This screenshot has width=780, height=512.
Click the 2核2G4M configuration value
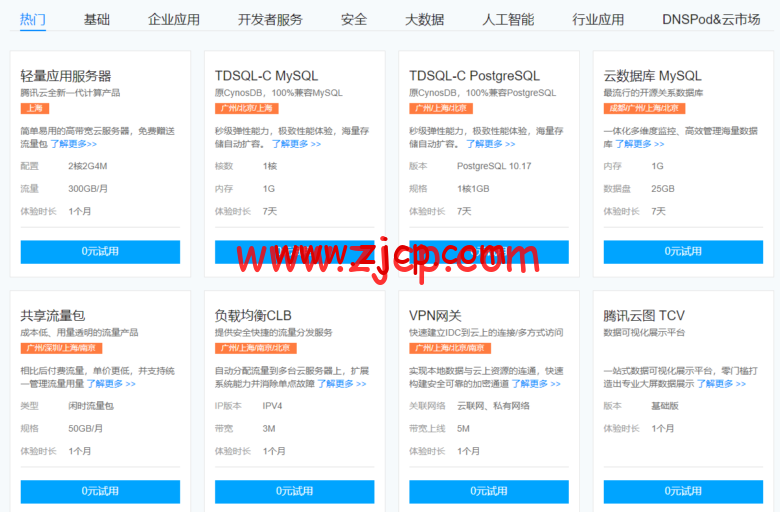coord(88,166)
